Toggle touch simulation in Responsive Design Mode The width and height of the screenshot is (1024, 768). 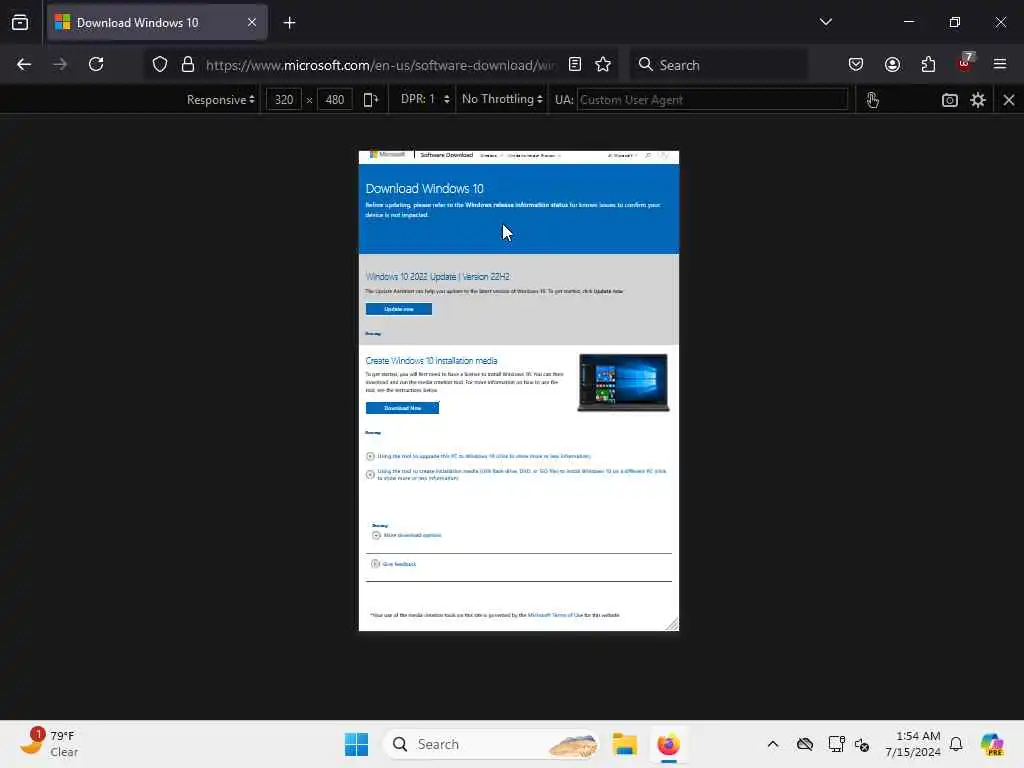(x=872, y=100)
